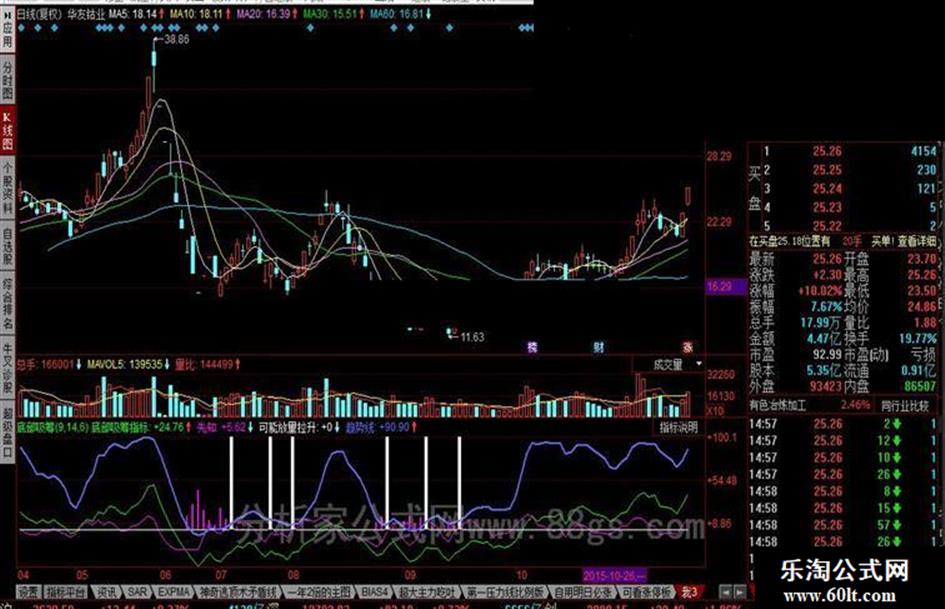The width and height of the screenshot is (945, 609).
Task: Open the 查看详细 order link
Action: [917, 241]
